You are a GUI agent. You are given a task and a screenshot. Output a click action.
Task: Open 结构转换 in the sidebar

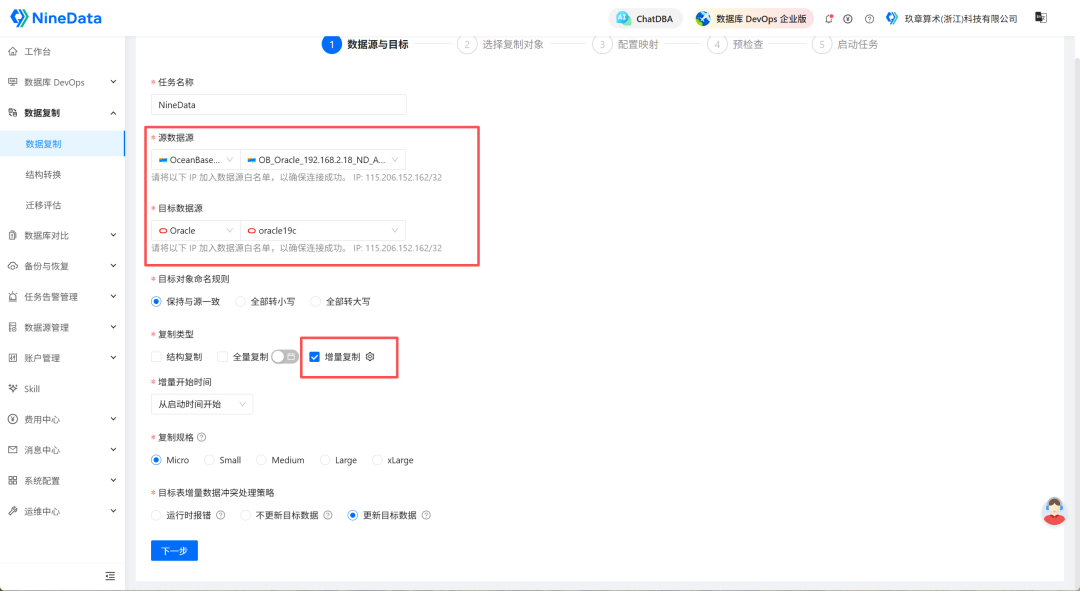coord(43,174)
